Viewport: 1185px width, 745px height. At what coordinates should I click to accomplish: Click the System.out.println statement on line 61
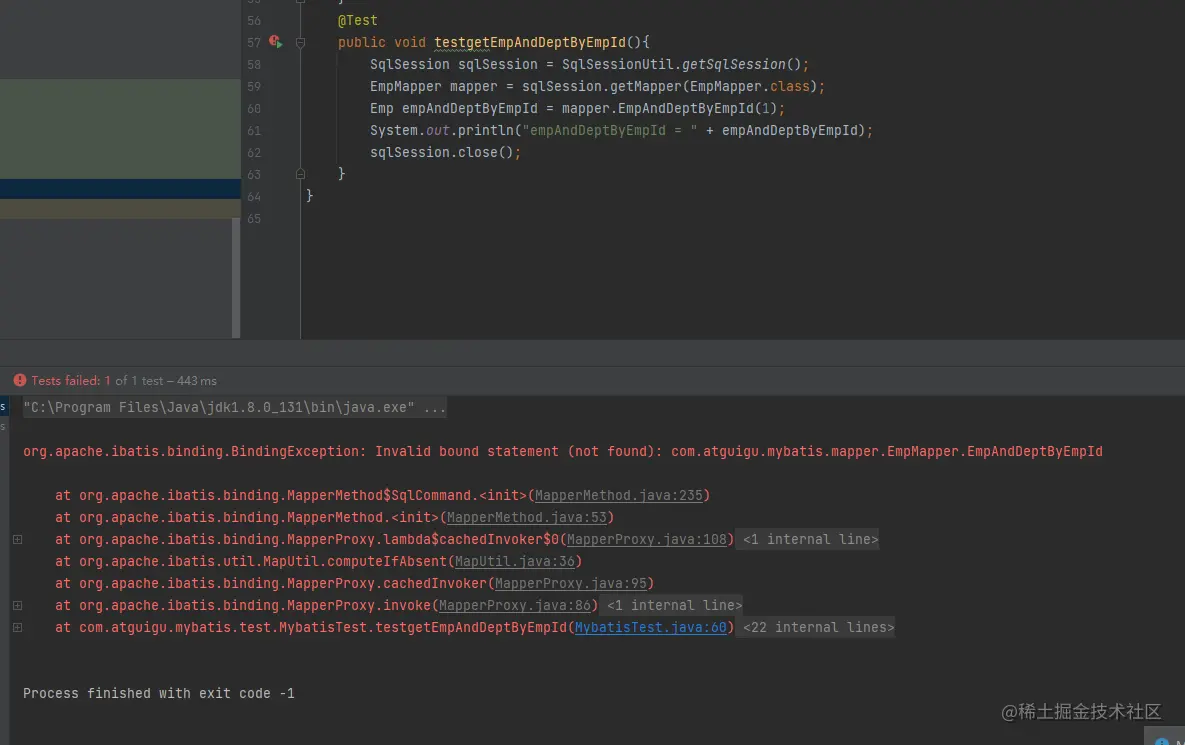[621, 130]
